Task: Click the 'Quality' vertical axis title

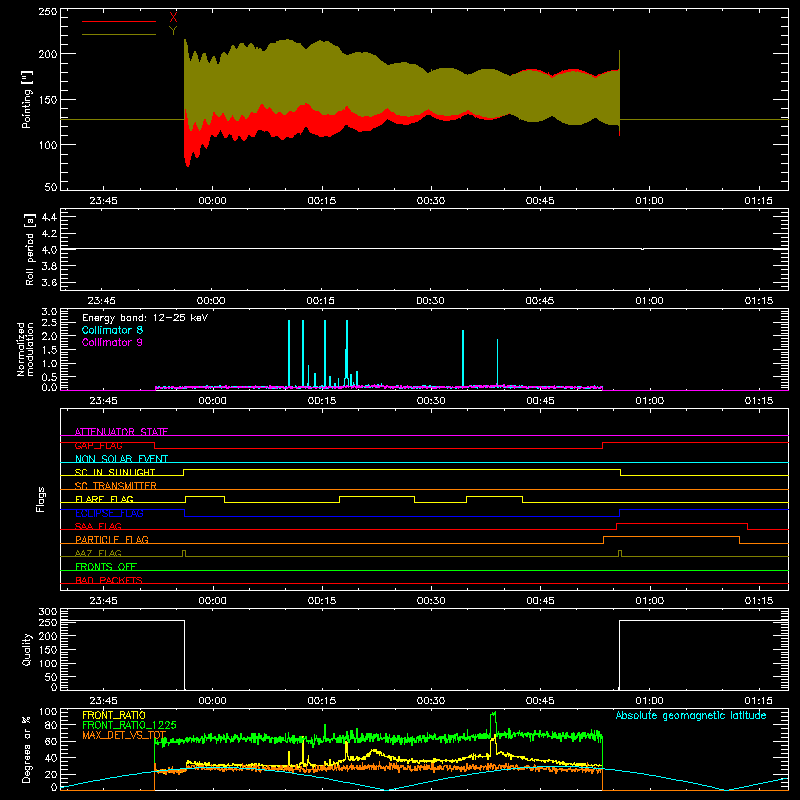Action: pyautogui.click(x=27, y=649)
